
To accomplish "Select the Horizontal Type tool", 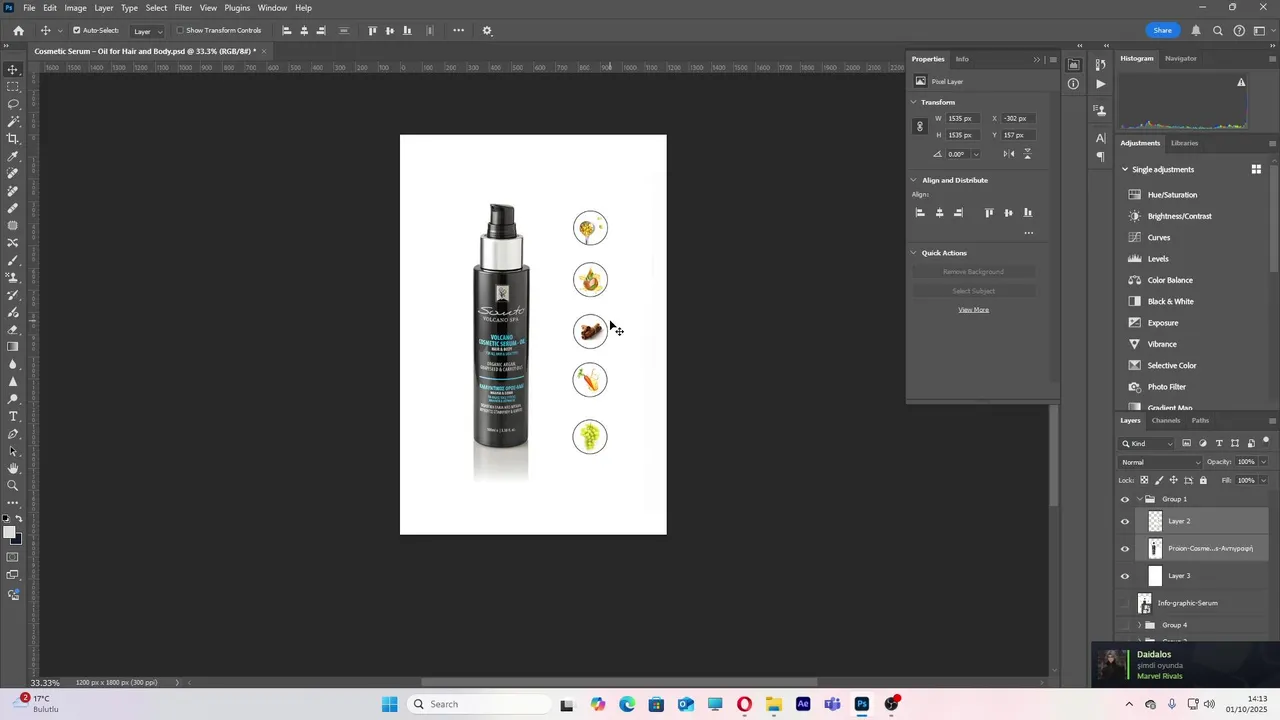I will 13,416.
